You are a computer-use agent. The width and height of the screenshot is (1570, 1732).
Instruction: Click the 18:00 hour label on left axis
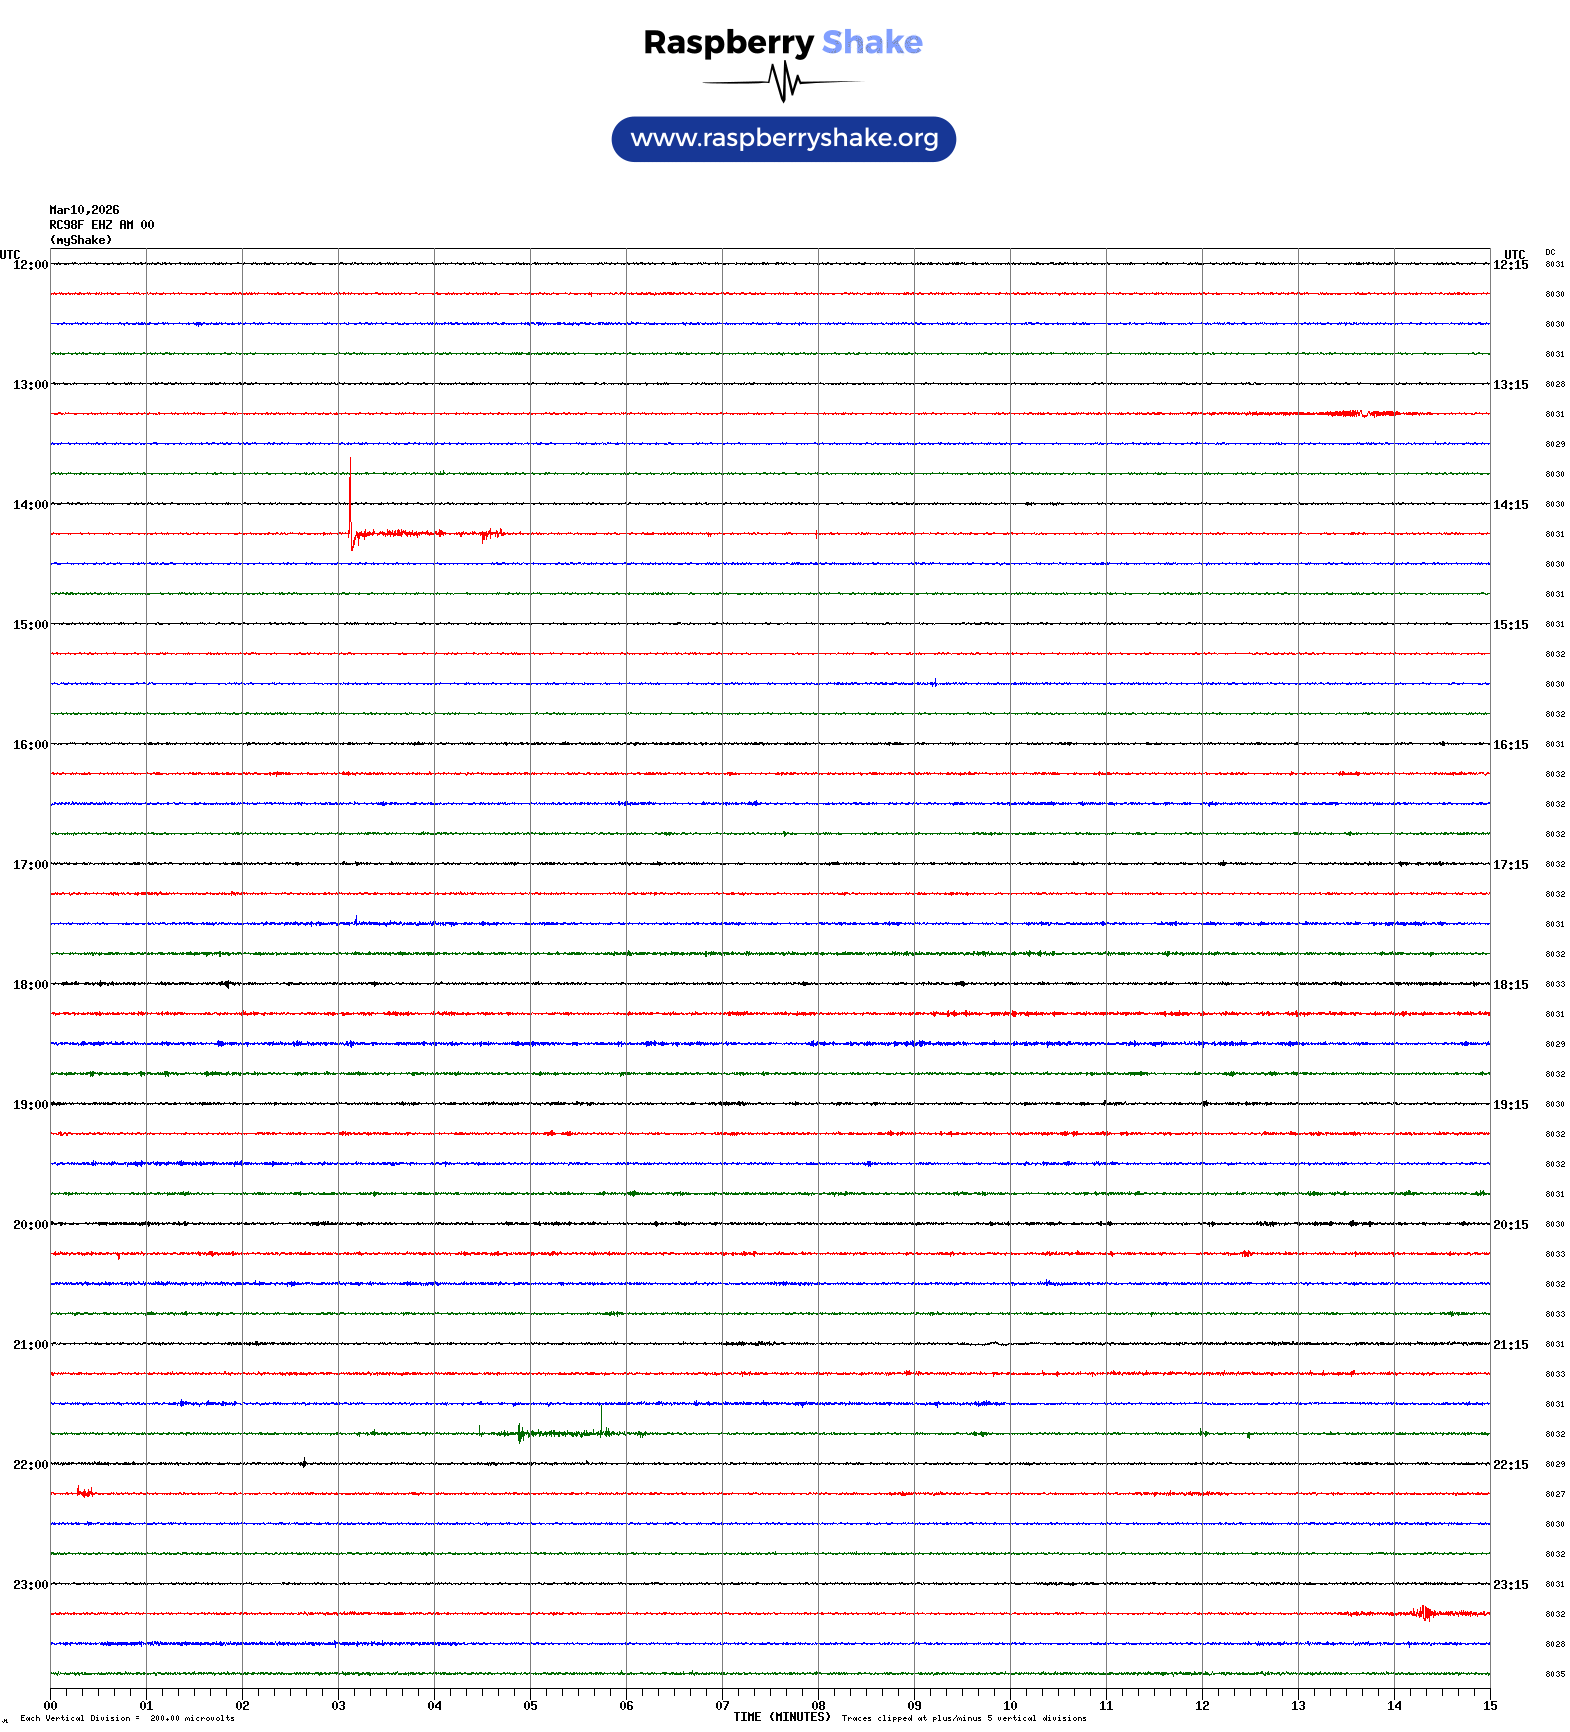pos(30,985)
